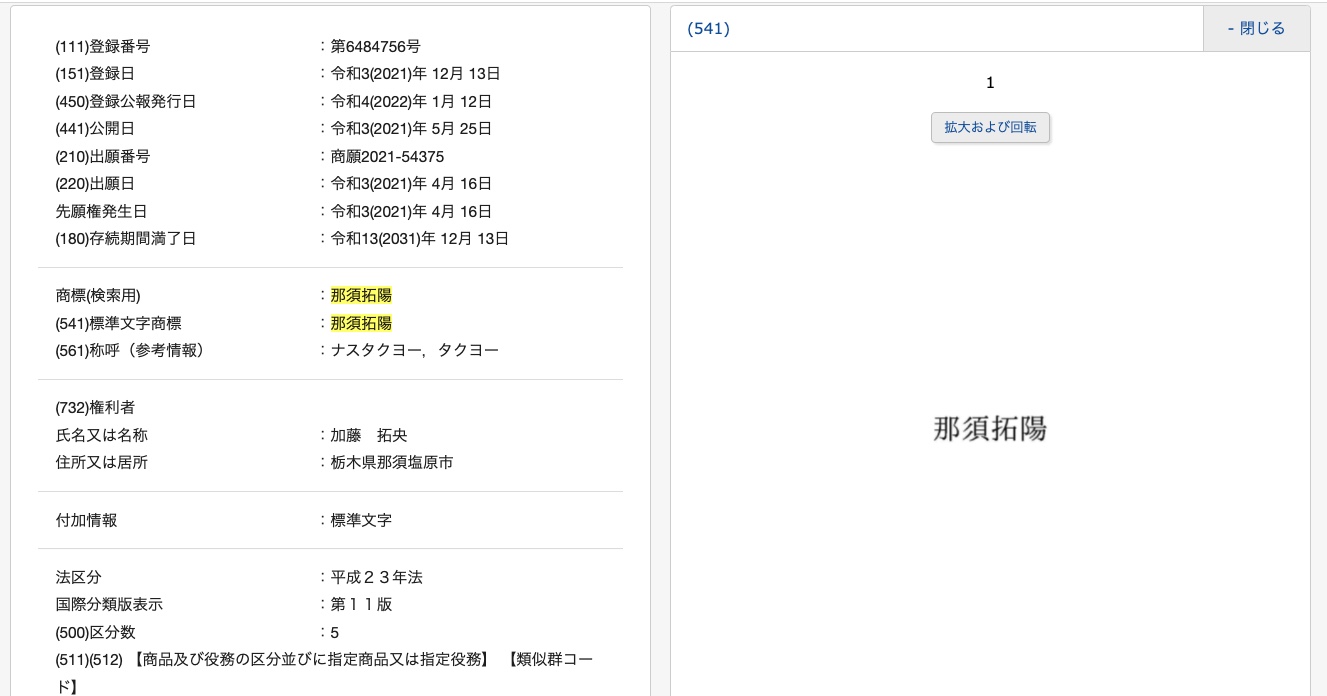Select registration number 第6484756号
1327x696 pixels.
[x=376, y=46]
